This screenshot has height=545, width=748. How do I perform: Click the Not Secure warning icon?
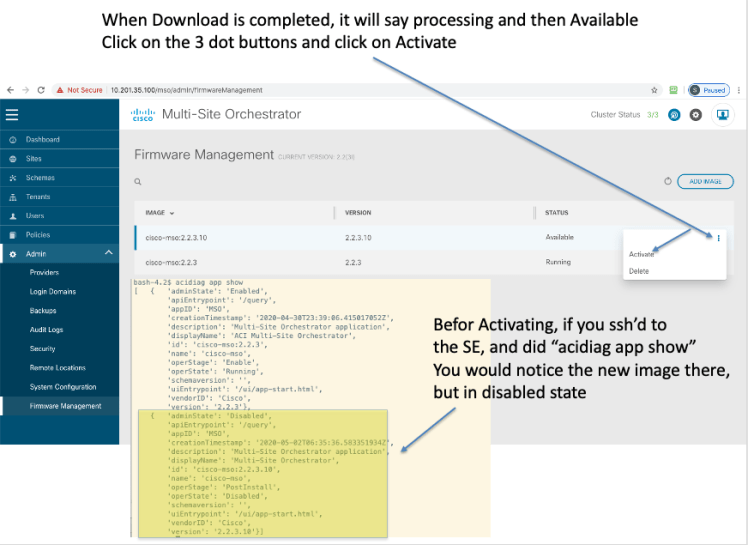pos(60,90)
